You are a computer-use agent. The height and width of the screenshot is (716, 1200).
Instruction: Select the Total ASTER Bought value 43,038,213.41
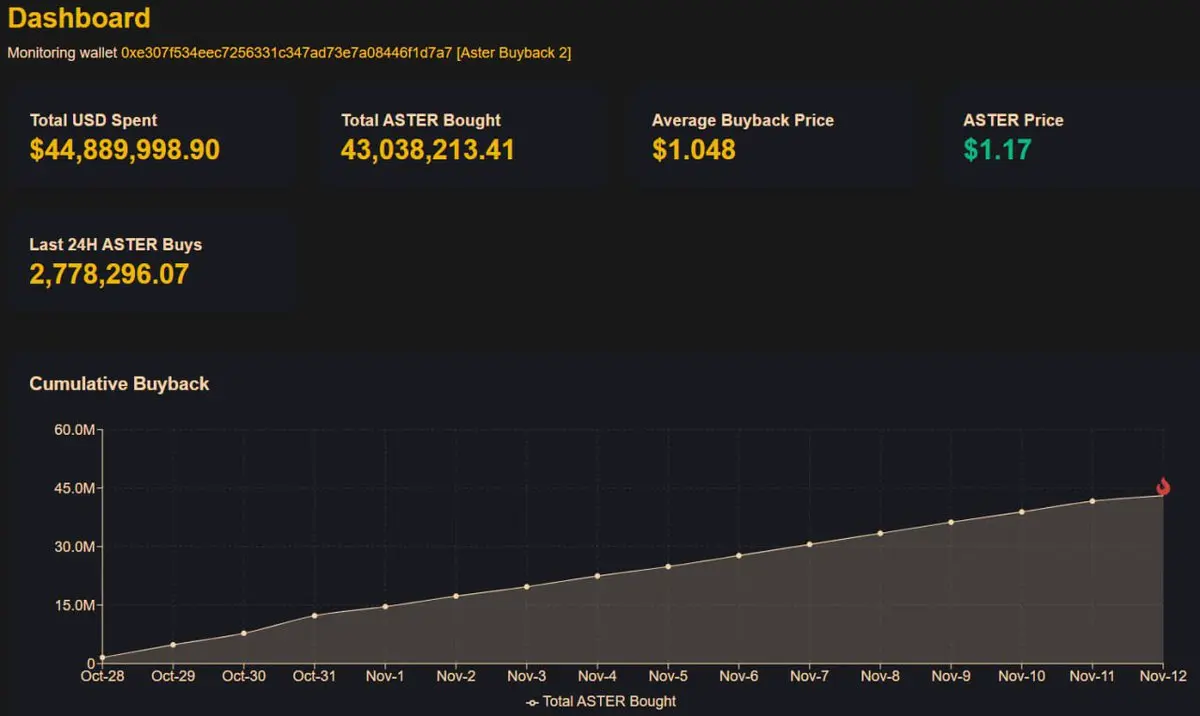pos(428,150)
